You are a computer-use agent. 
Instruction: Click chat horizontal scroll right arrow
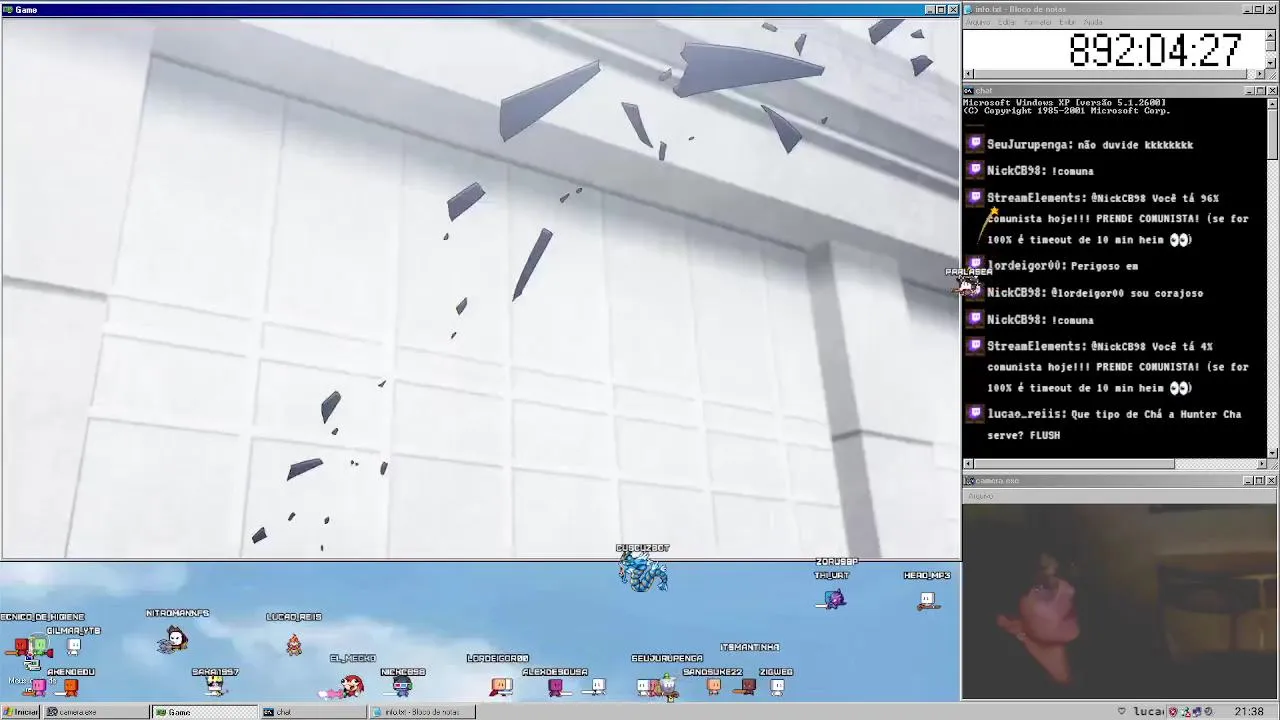click(x=1261, y=464)
